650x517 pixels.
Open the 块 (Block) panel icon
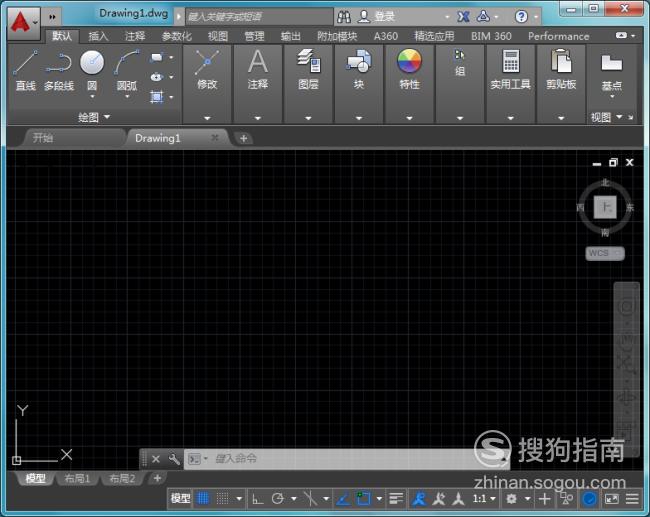359,62
